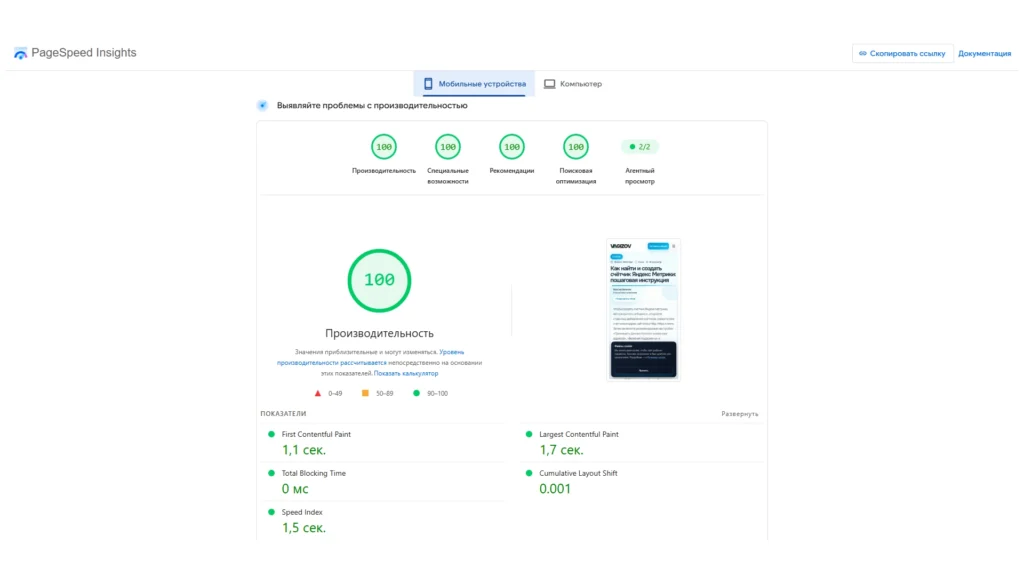This screenshot has height=576, width=1024.
Task: Copy link with Скопировать ссылку button
Action: 902,54
